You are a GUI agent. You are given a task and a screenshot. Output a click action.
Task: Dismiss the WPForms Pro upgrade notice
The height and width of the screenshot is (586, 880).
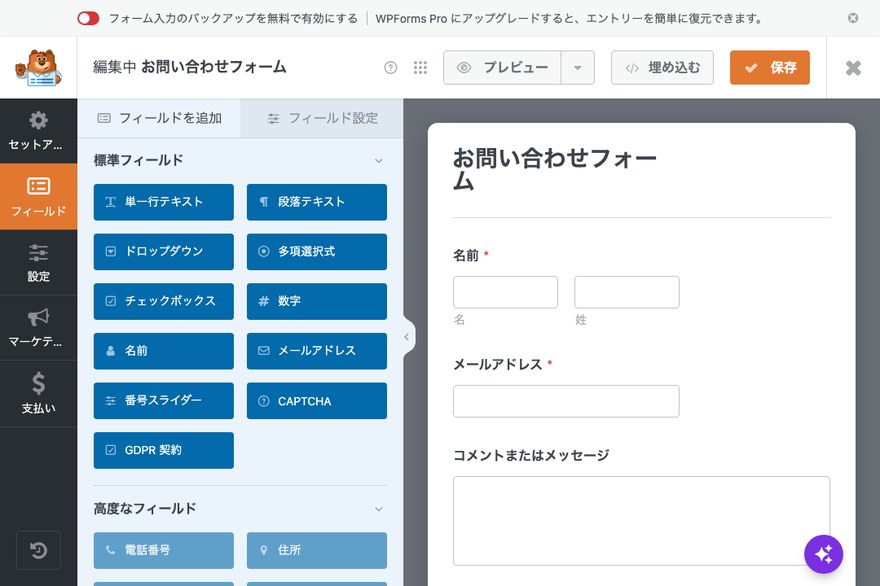852,18
